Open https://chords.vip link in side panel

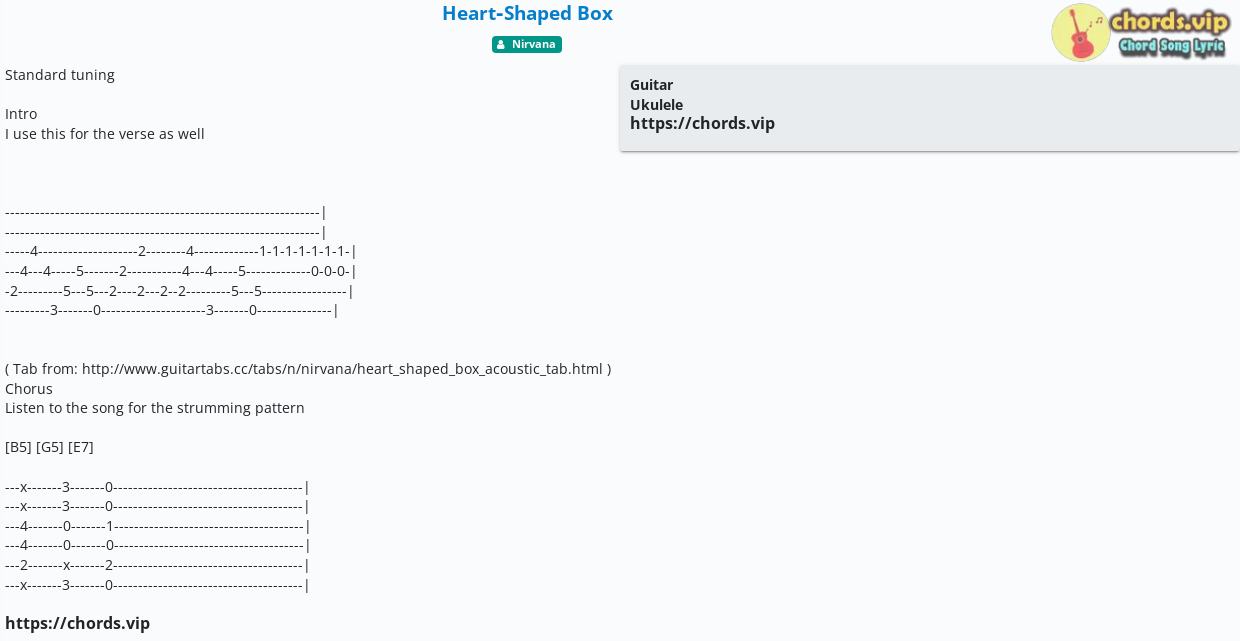pos(702,123)
